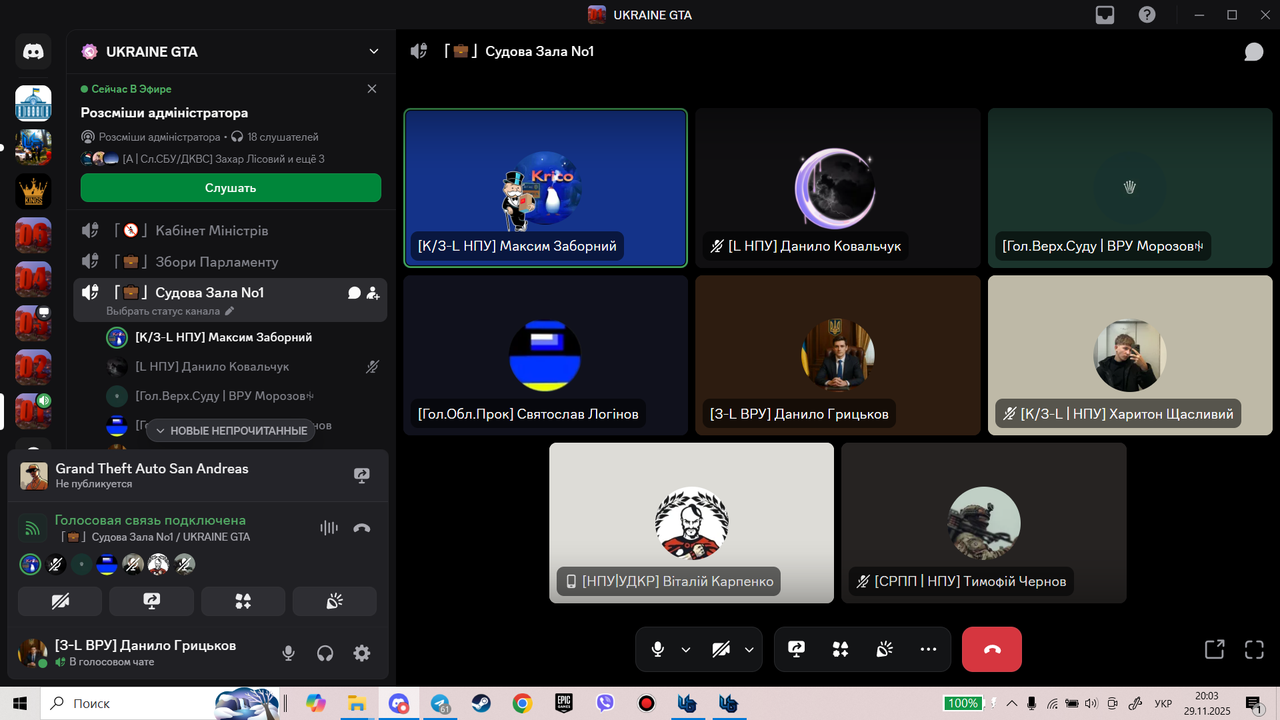The height and width of the screenshot is (720, 1280).
Task: Toggle headphones deafen in user panel
Action: click(325, 653)
